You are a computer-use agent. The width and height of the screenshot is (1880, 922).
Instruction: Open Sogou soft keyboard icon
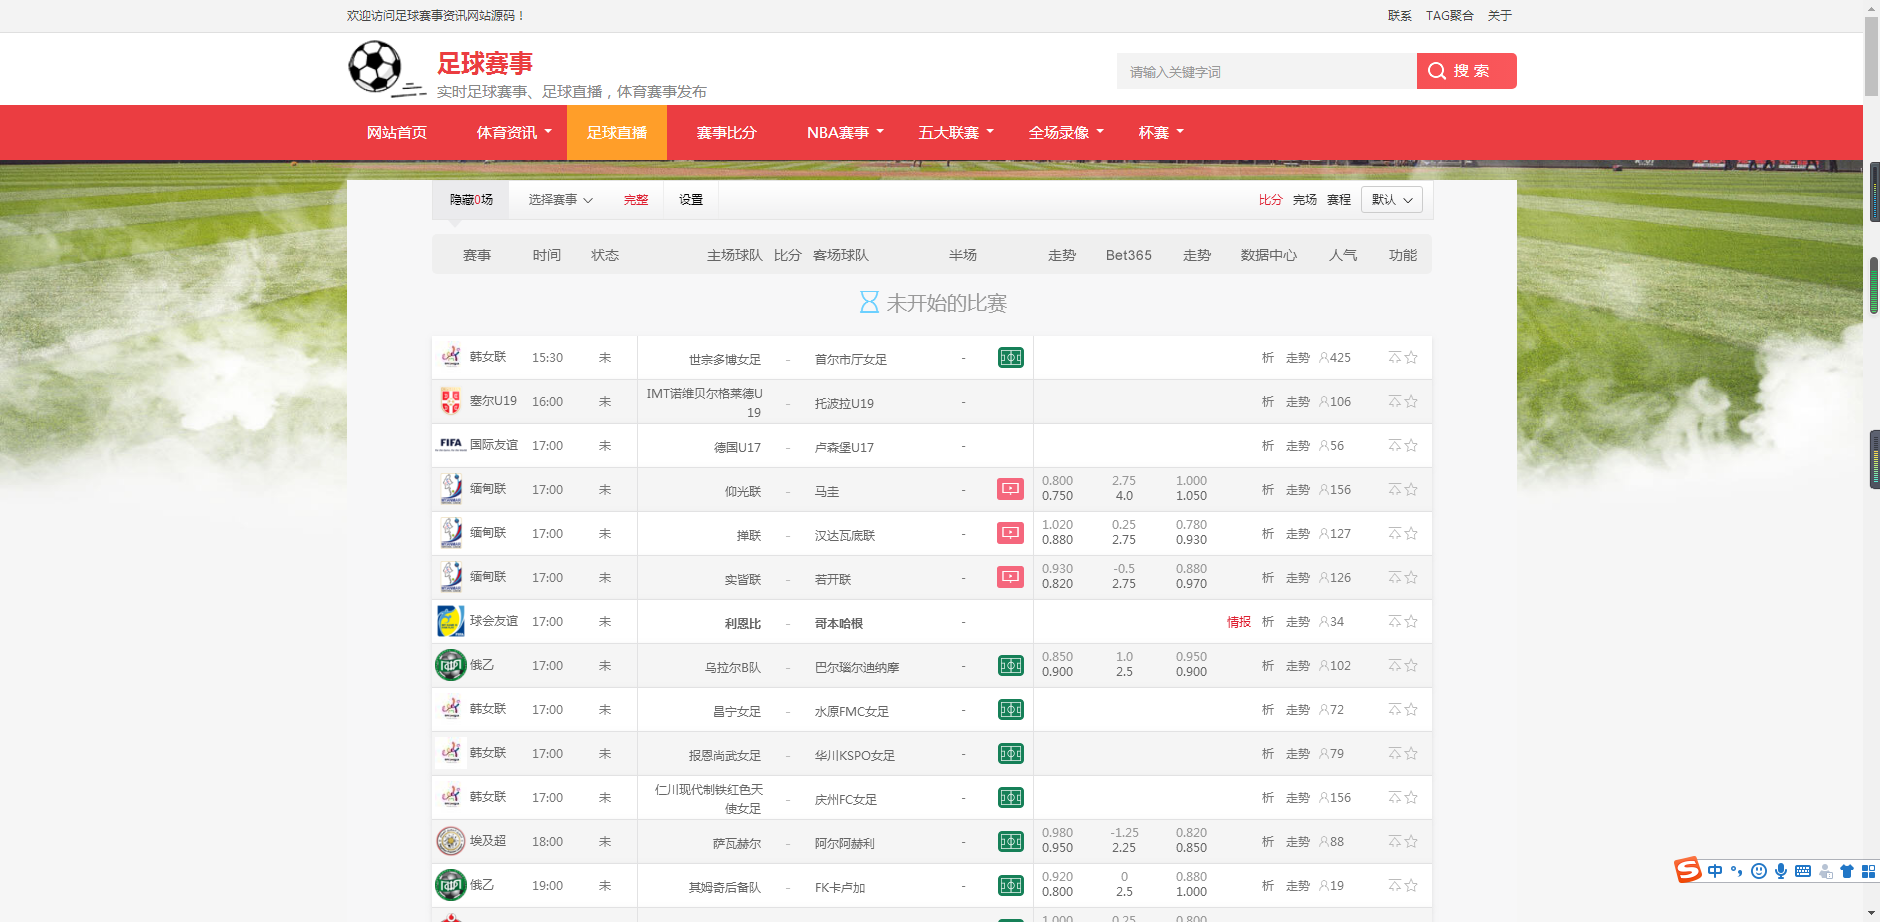click(1803, 871)
